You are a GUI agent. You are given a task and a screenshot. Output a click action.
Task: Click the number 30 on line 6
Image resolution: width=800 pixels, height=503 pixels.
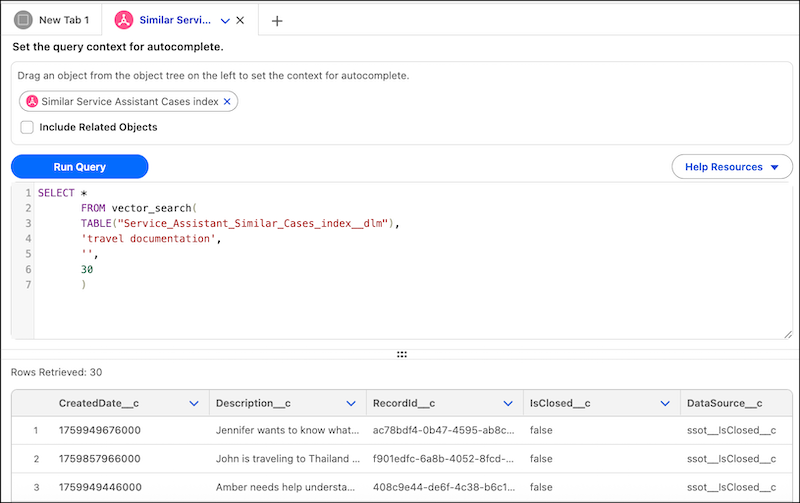[x=87, y=269]
